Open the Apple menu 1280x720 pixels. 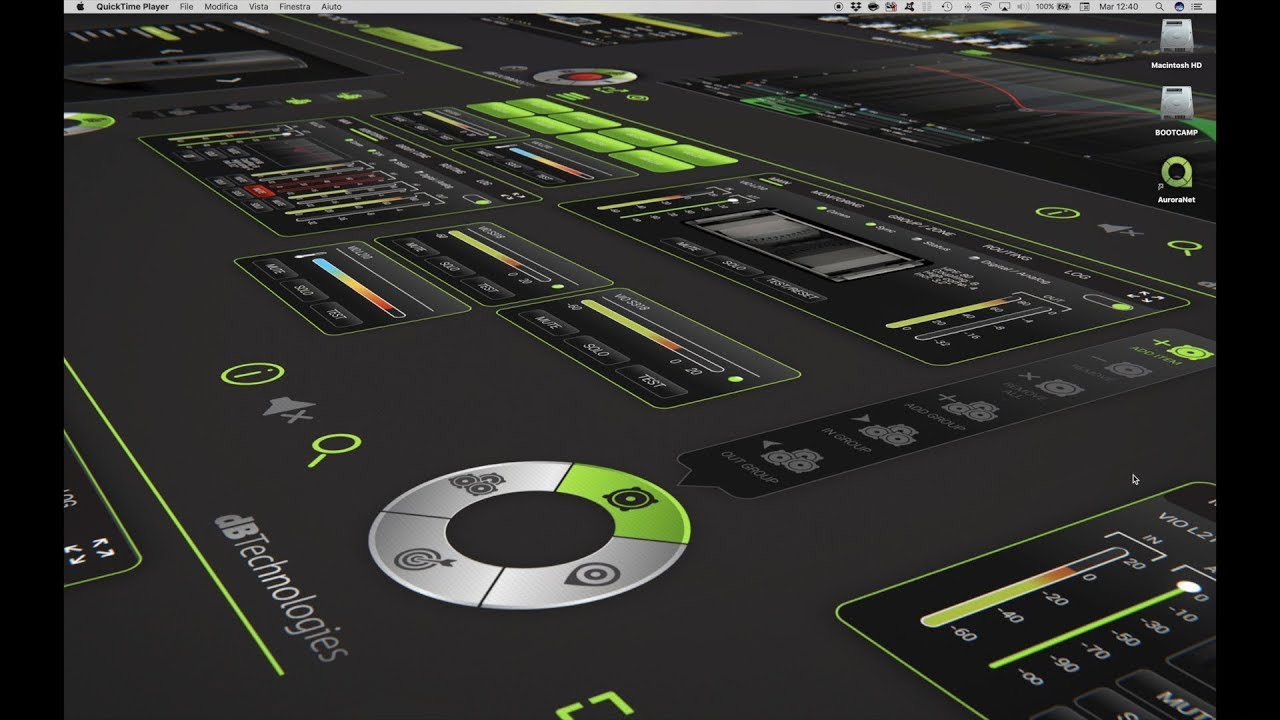coord(80,6)
